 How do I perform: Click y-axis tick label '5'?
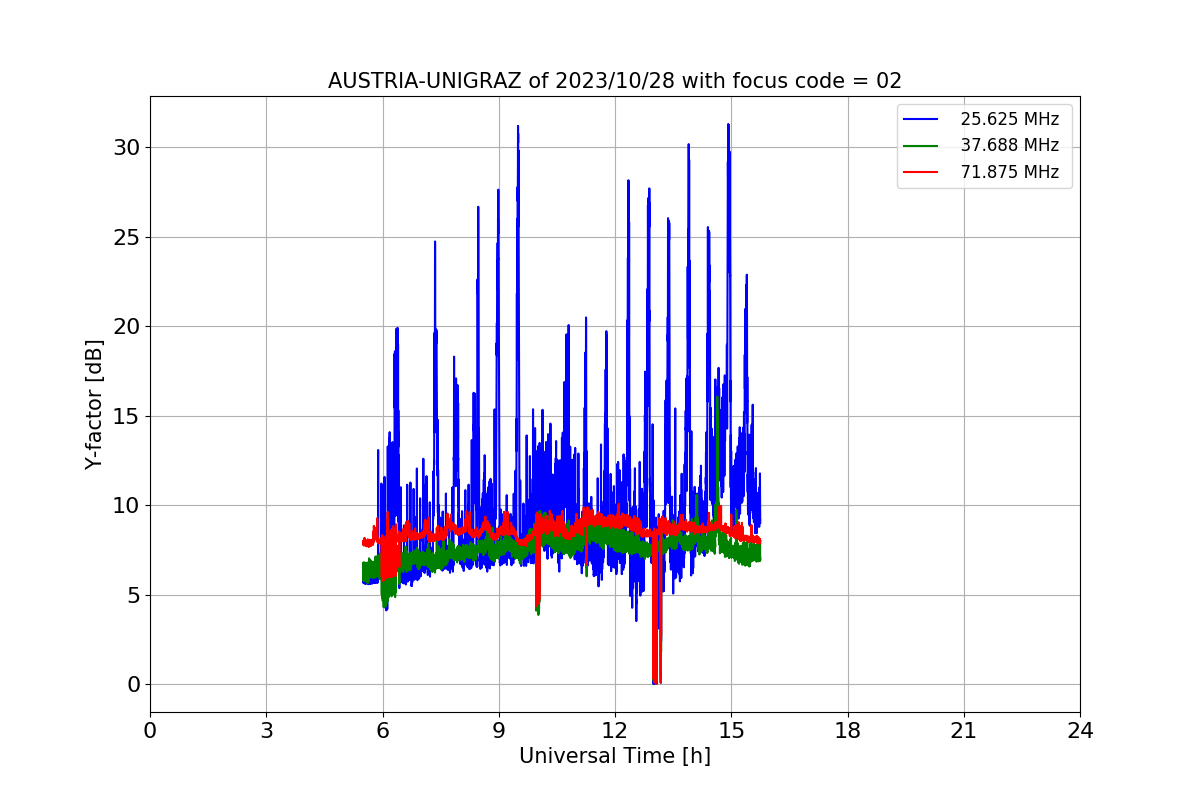click(x=134, y=596)
